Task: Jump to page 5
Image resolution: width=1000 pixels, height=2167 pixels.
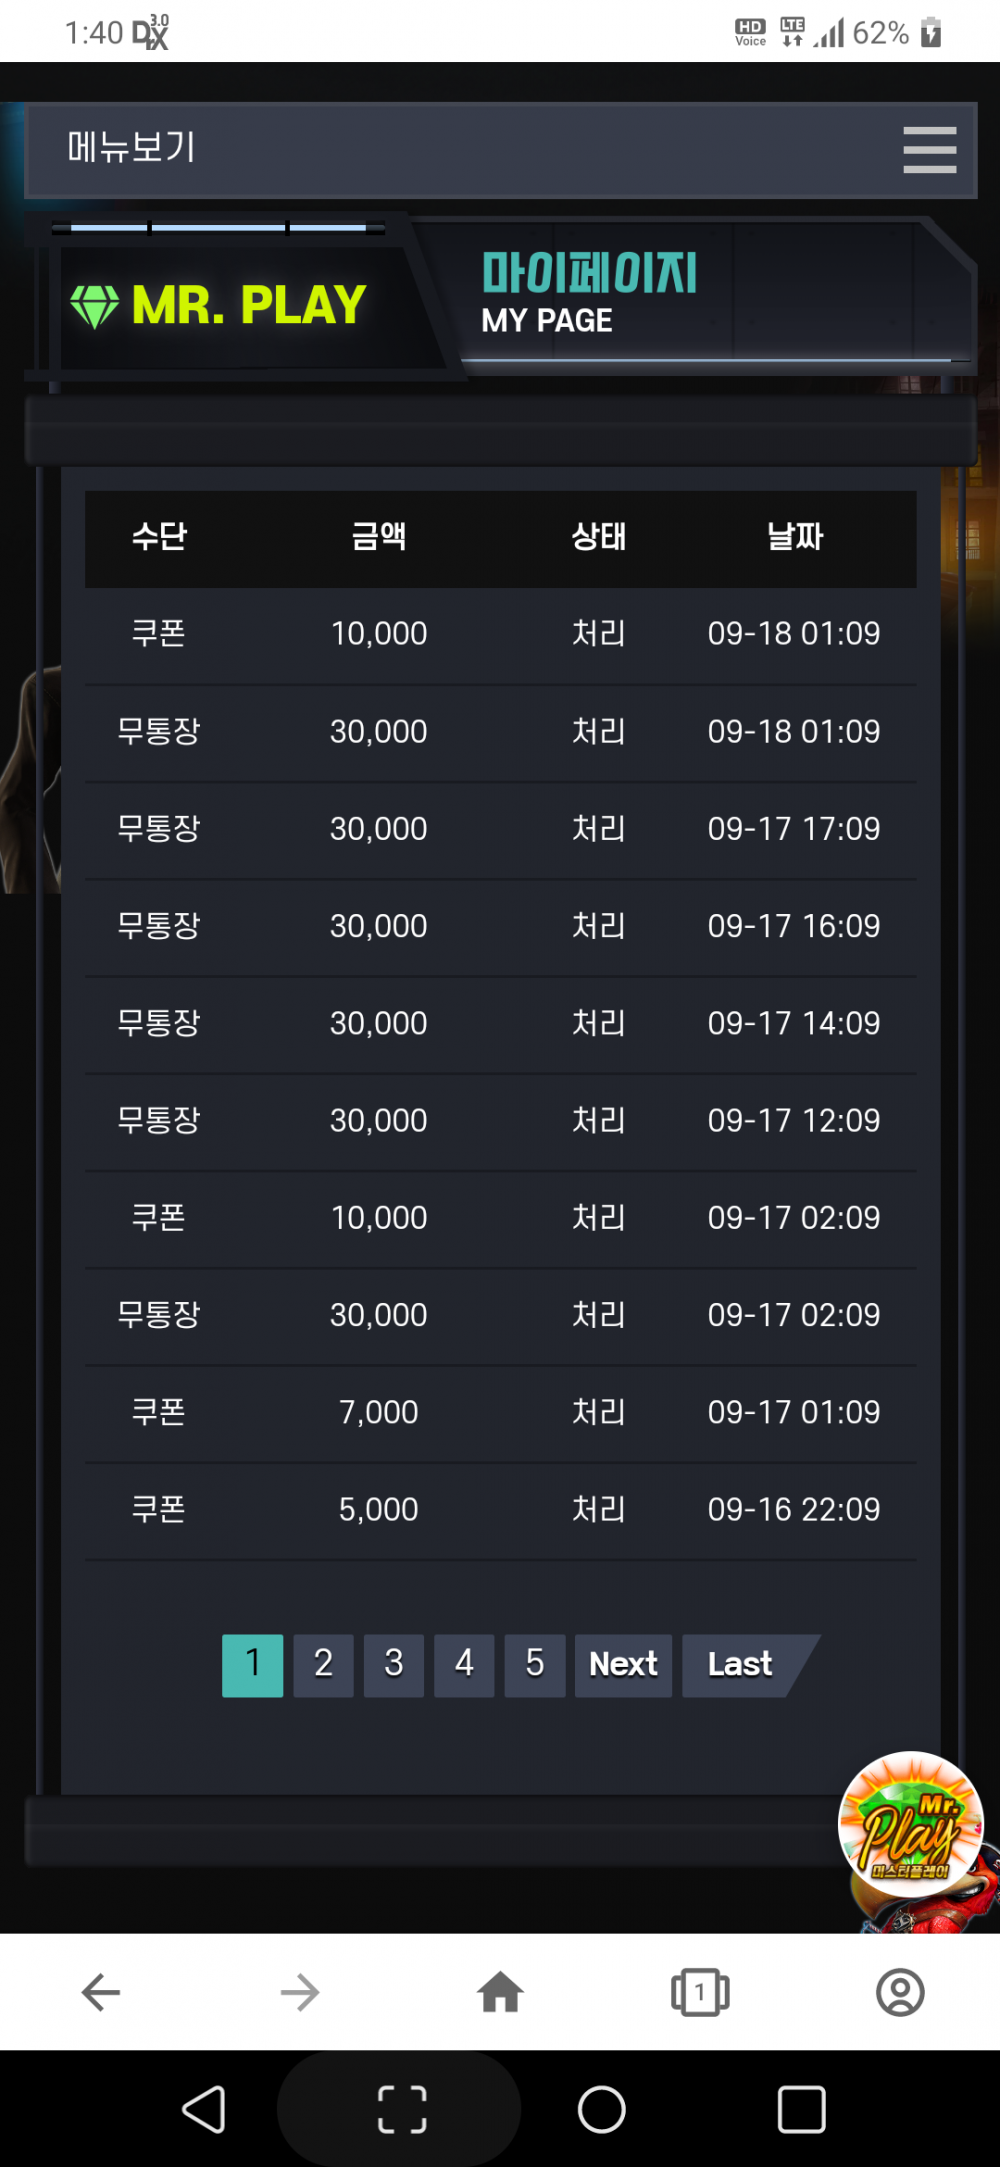Action: click(535, 1664)
